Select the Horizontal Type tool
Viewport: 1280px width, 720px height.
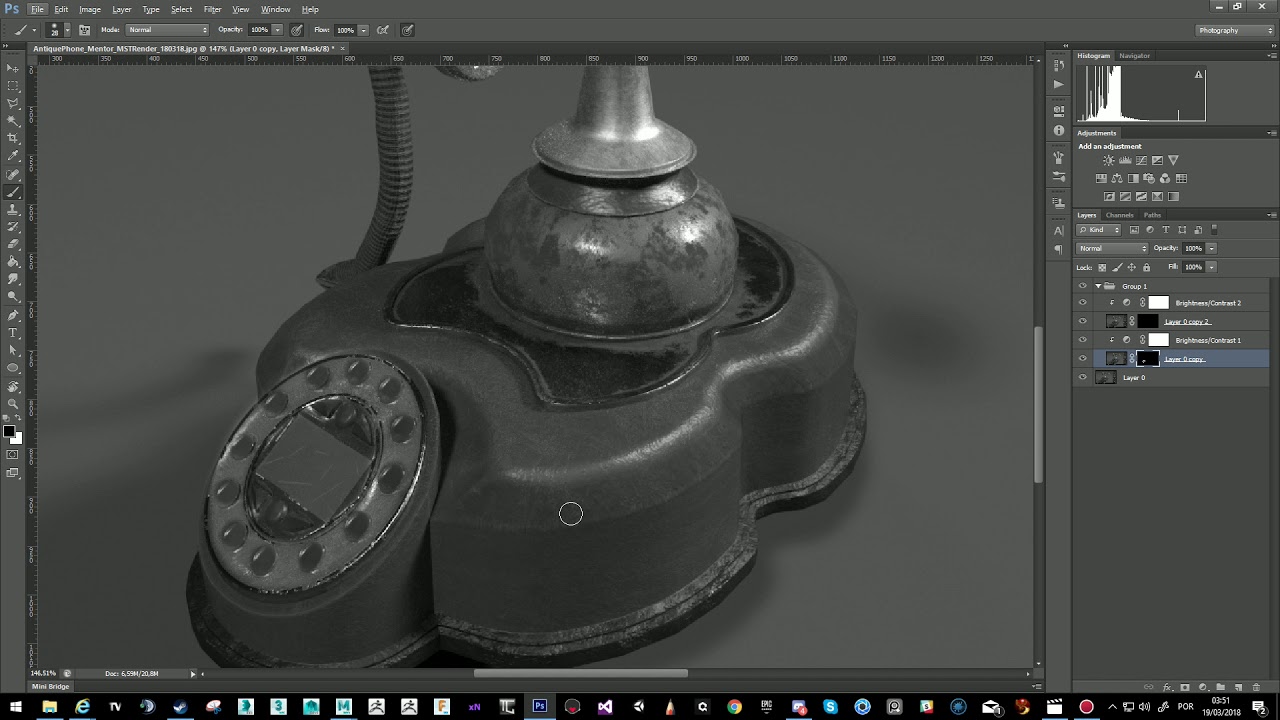[13, 333]
